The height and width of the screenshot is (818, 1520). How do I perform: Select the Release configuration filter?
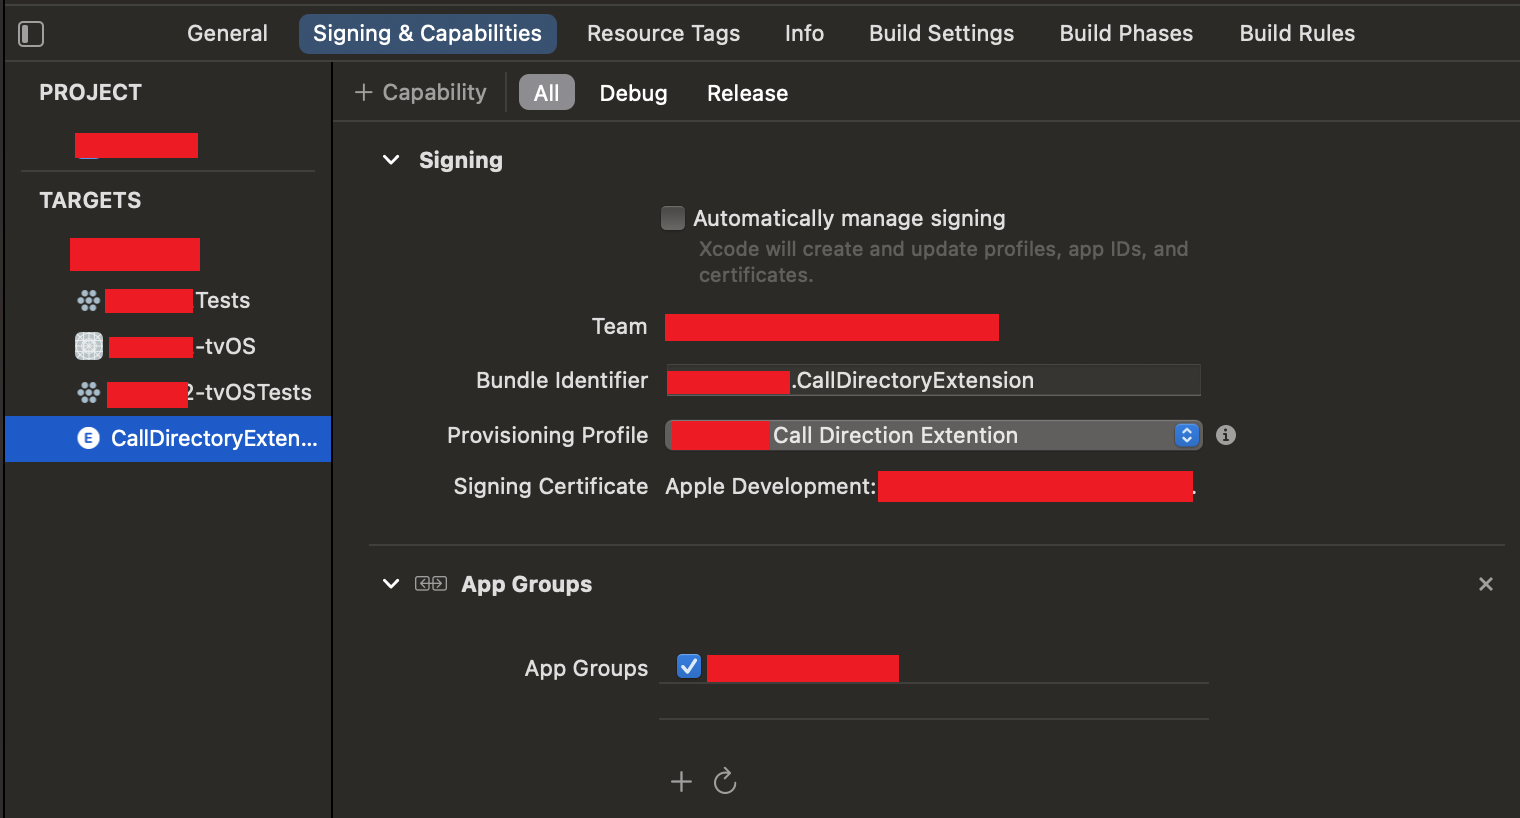pyautogui.click(x=747, y=93)
